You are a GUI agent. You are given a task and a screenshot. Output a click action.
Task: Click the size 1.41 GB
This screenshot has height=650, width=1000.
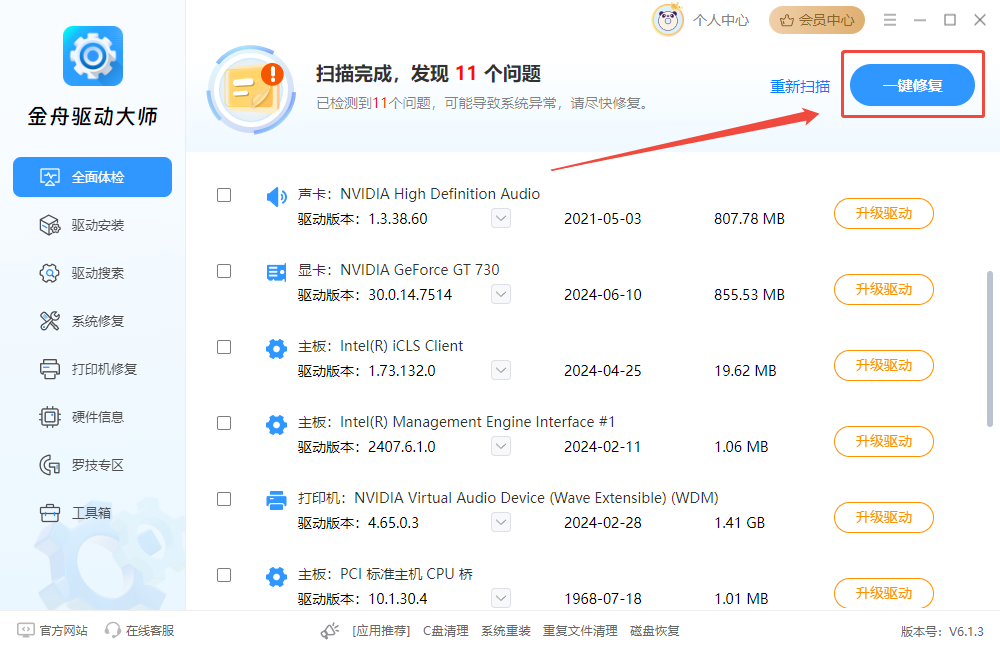click(x=739, y=523)
